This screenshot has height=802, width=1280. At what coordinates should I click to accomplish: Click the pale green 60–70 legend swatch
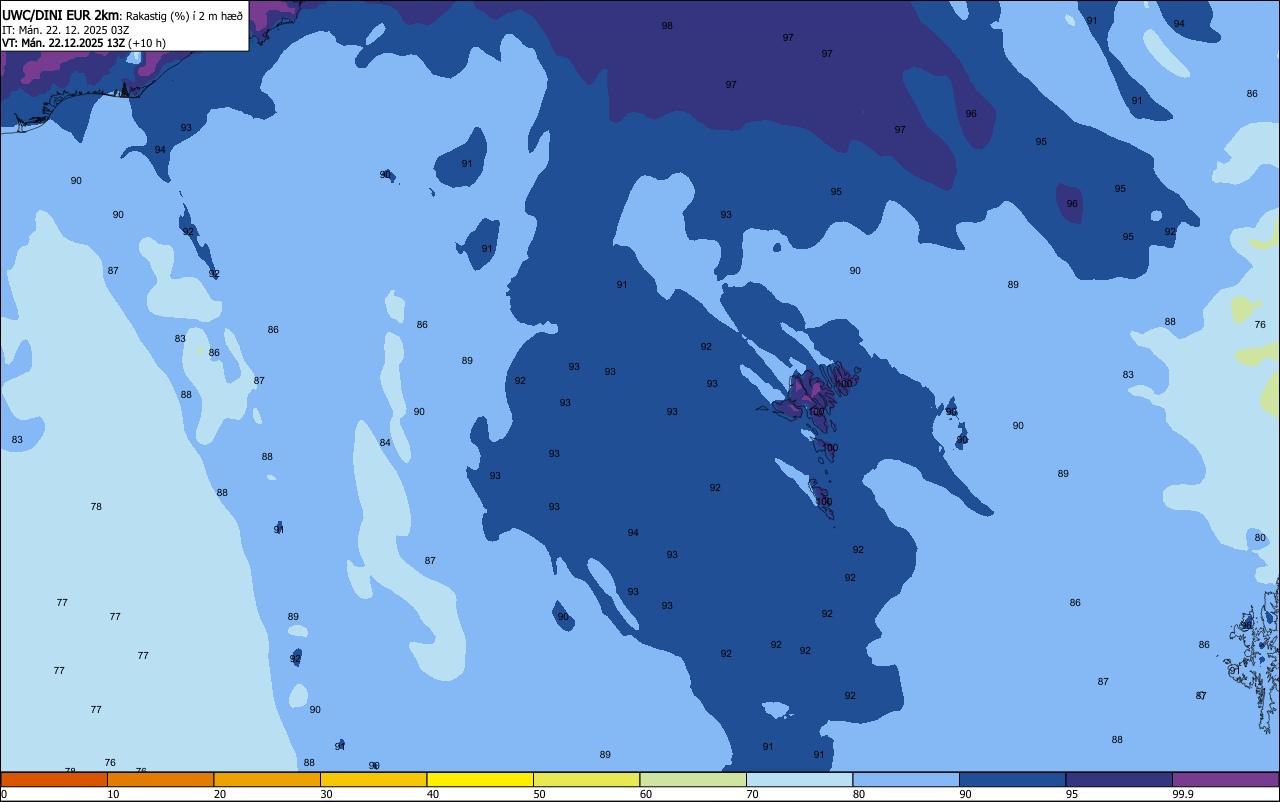coord(693,779)
